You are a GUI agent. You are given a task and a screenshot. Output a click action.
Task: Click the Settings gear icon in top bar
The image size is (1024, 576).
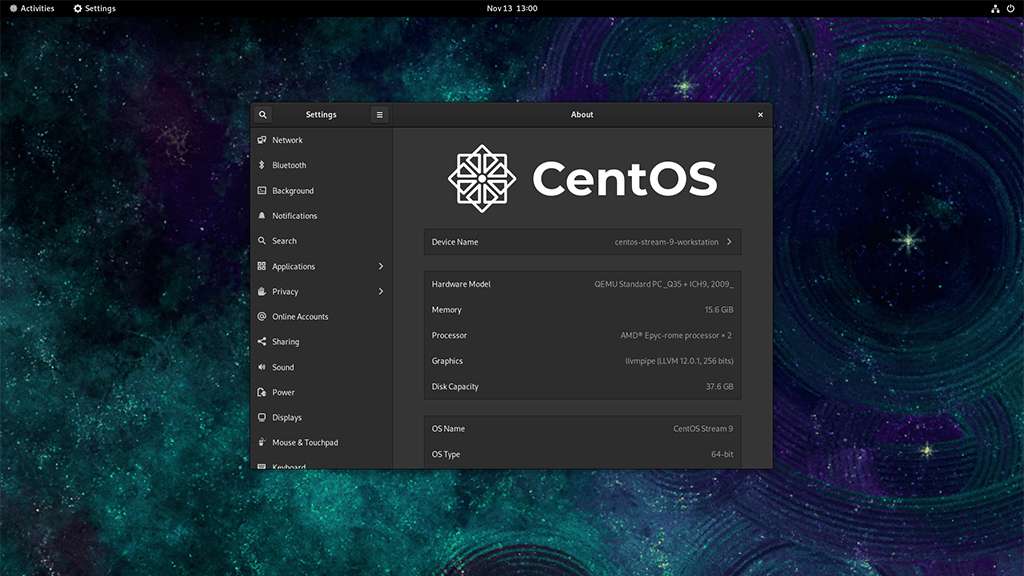[x=78, y=8]
